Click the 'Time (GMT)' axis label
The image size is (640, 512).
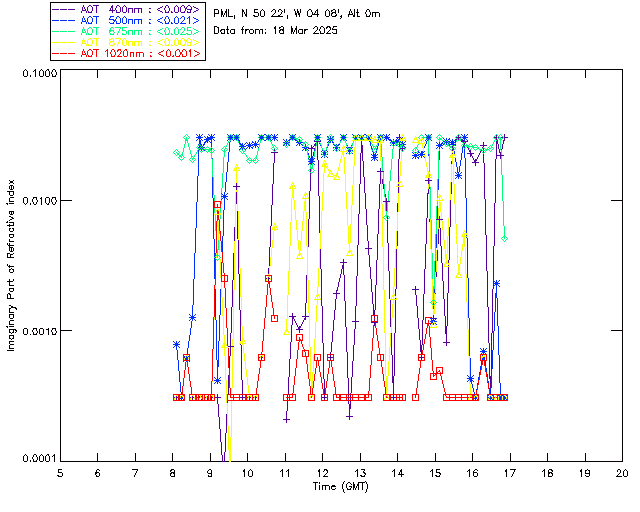[x=341, y=487]
